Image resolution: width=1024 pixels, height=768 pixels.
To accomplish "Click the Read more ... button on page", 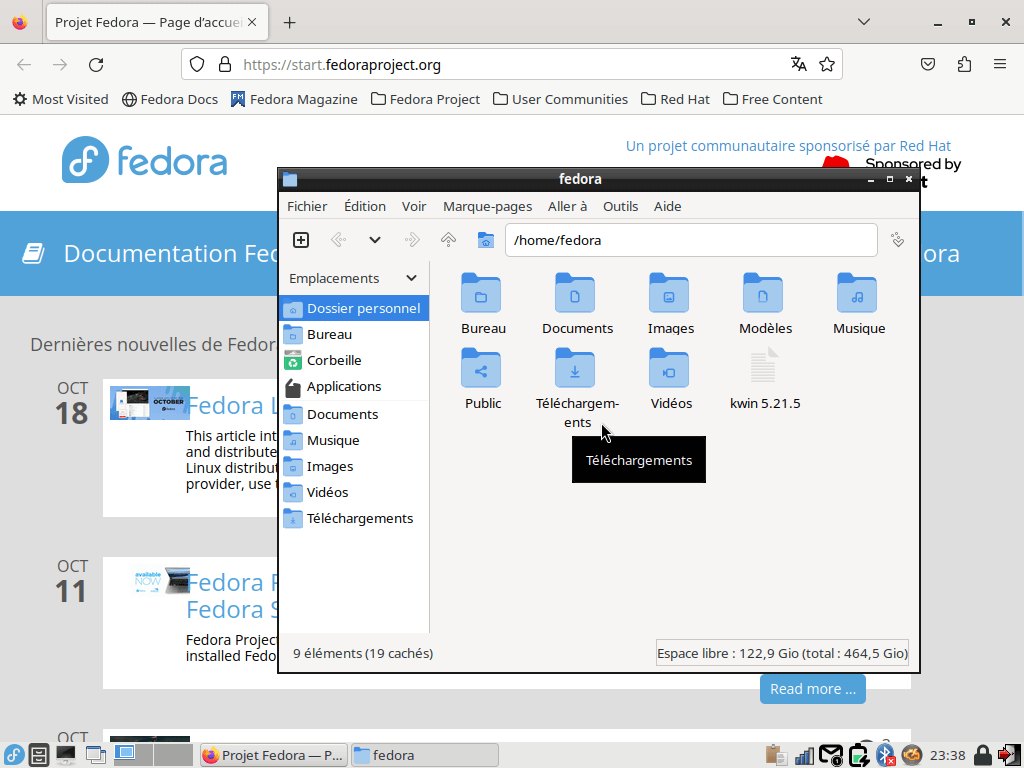I will pyautogui.click(x=812, y=689).
